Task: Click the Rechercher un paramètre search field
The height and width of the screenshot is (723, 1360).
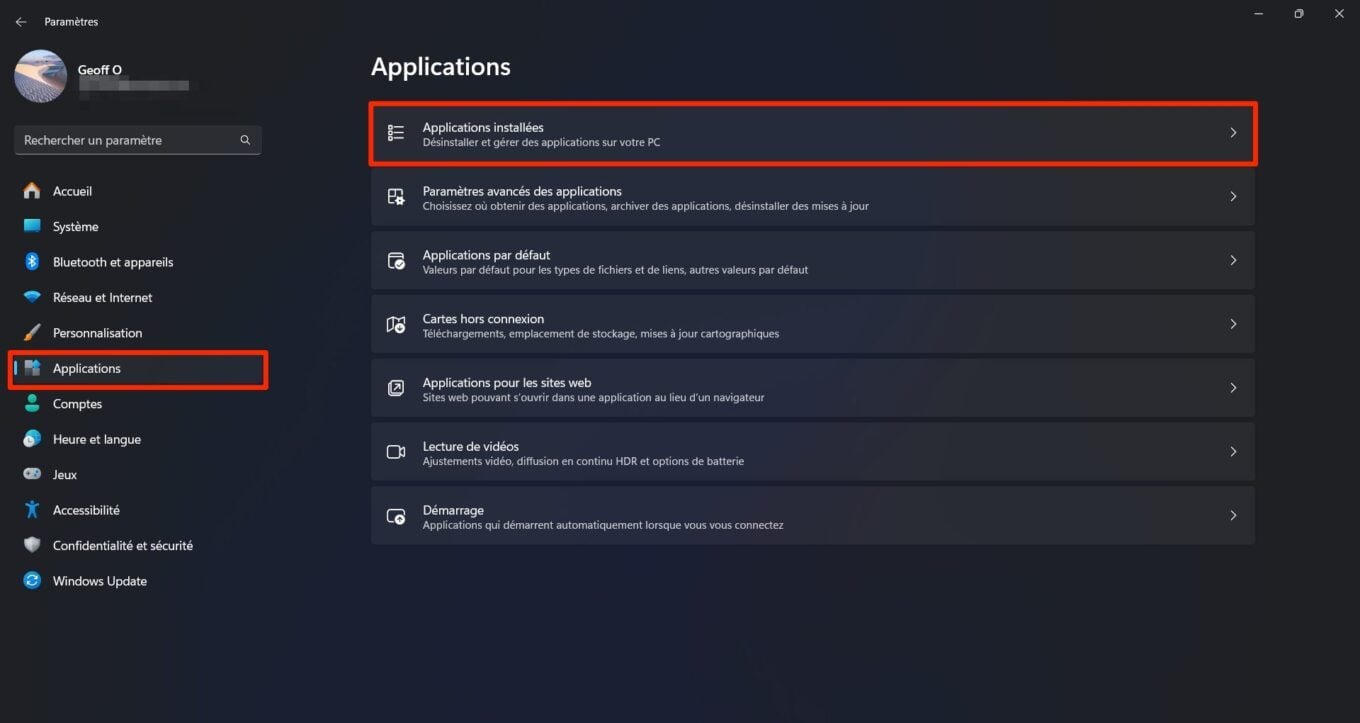Action: point(138,140)
